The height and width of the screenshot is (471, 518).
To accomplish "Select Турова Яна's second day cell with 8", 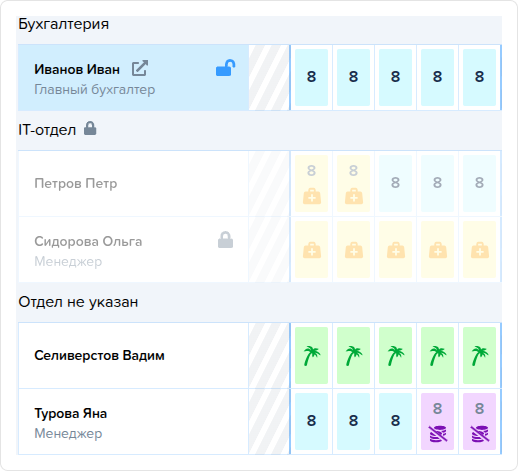I will [x=353, y=421].
